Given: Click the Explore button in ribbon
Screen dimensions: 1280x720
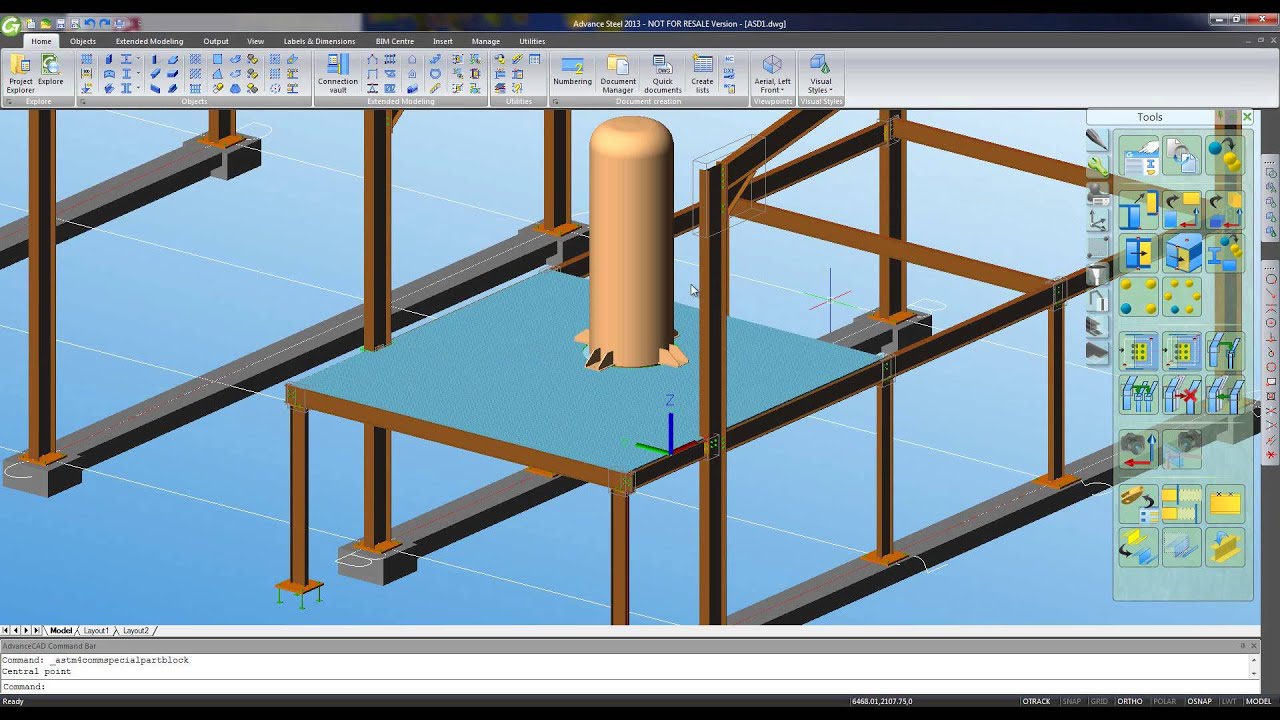Looking at the screenshot, I should (x=50, y=70).
